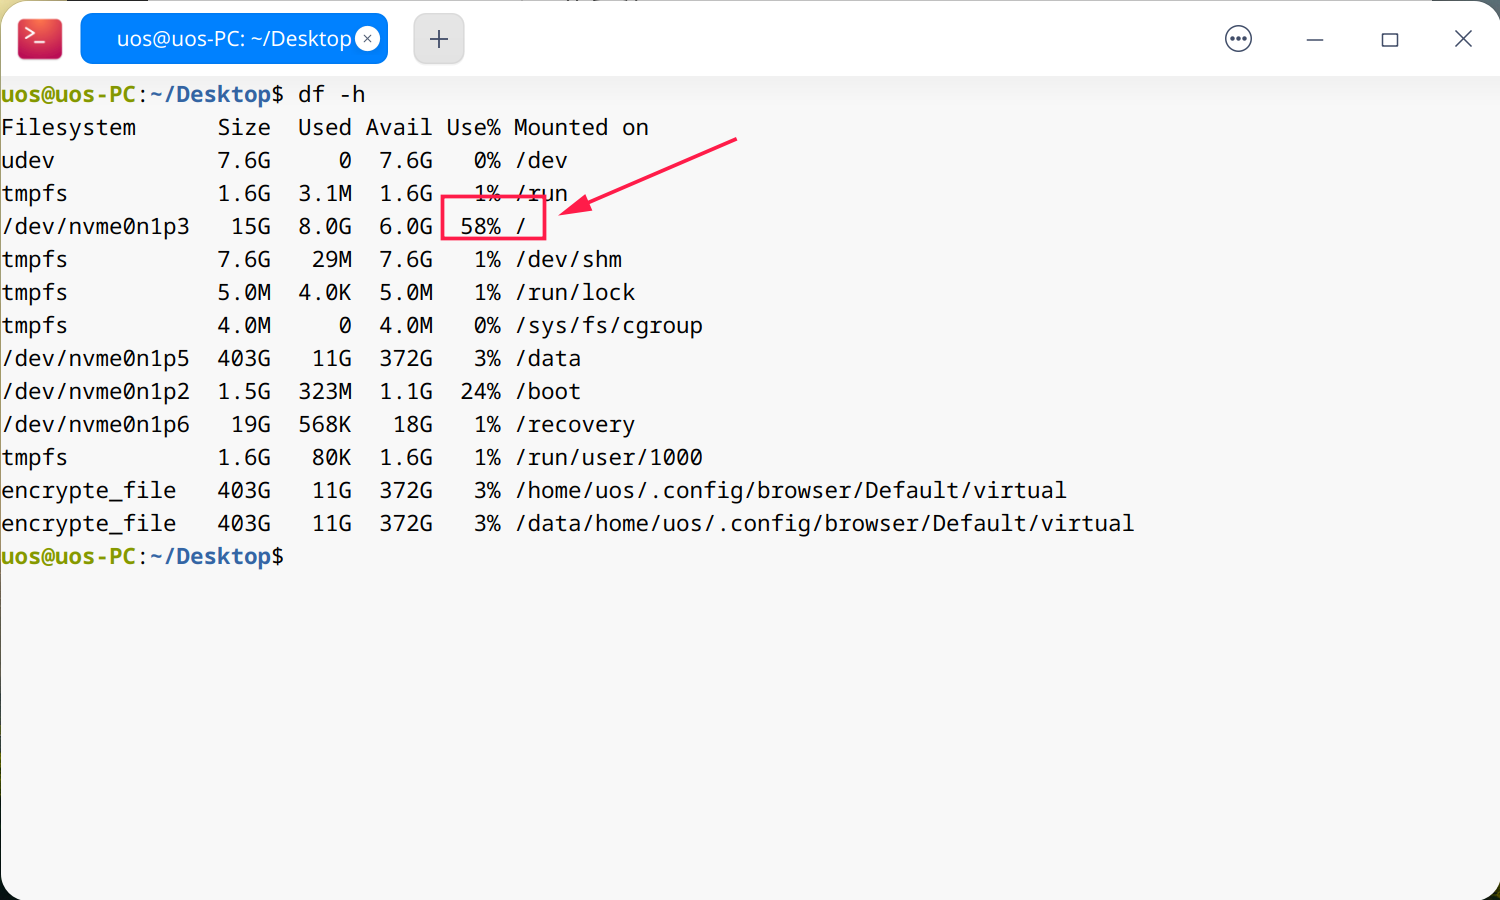Click the udev filesystem row name

point(28,161)
